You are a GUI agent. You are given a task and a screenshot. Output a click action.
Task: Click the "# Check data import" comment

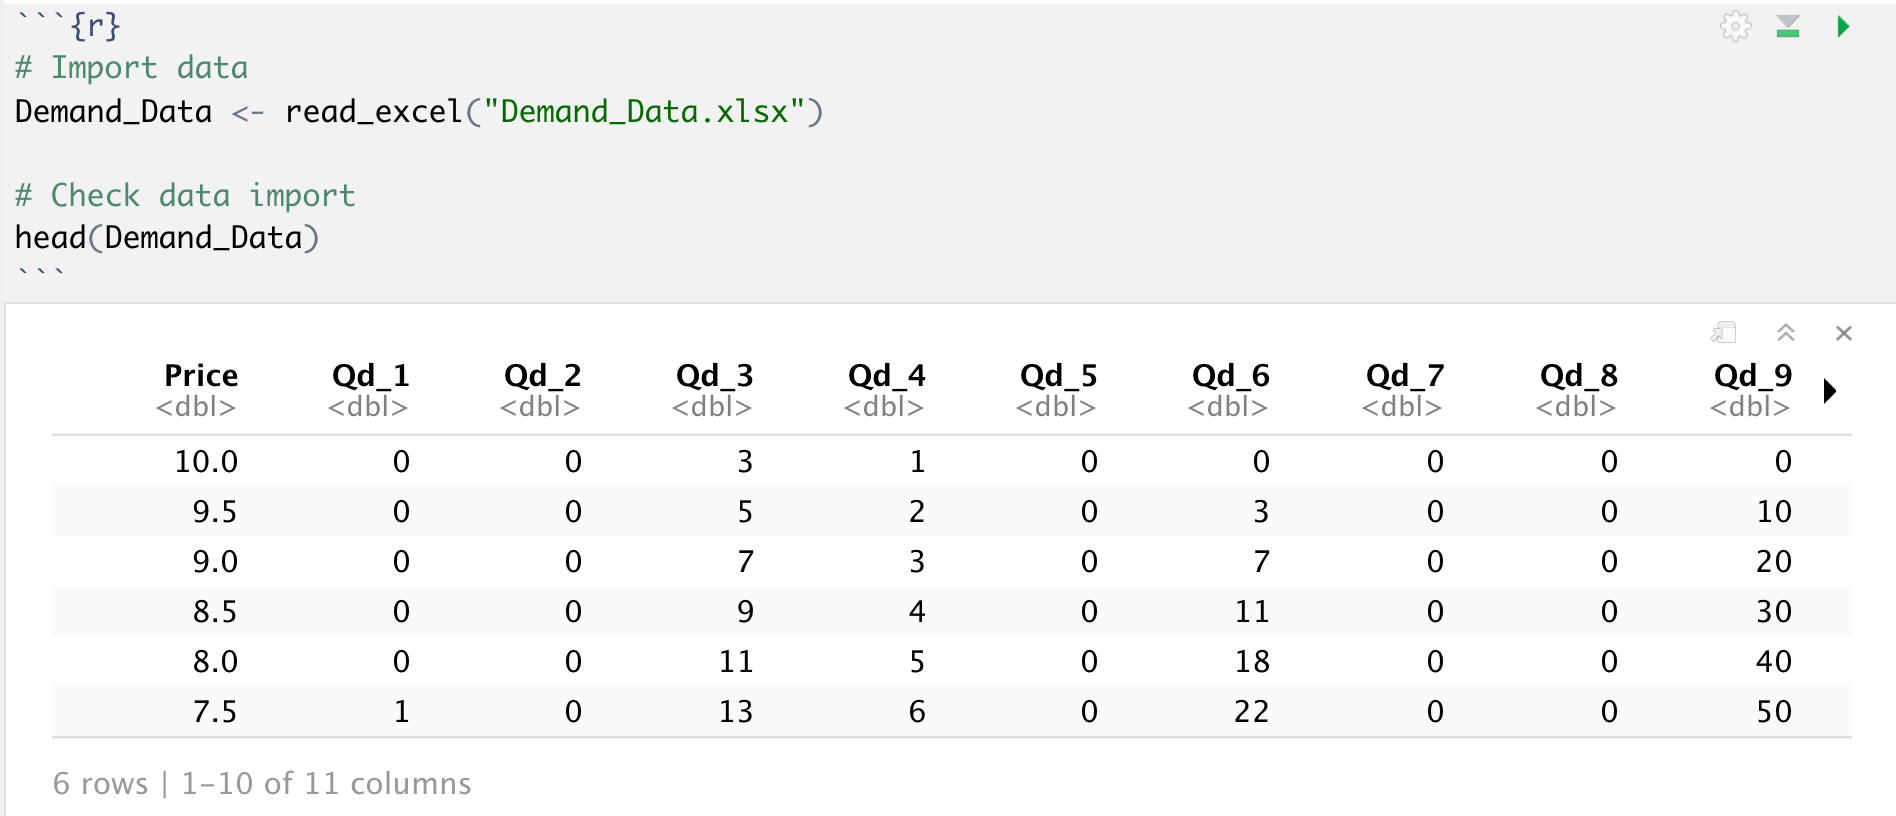[186, 196]
